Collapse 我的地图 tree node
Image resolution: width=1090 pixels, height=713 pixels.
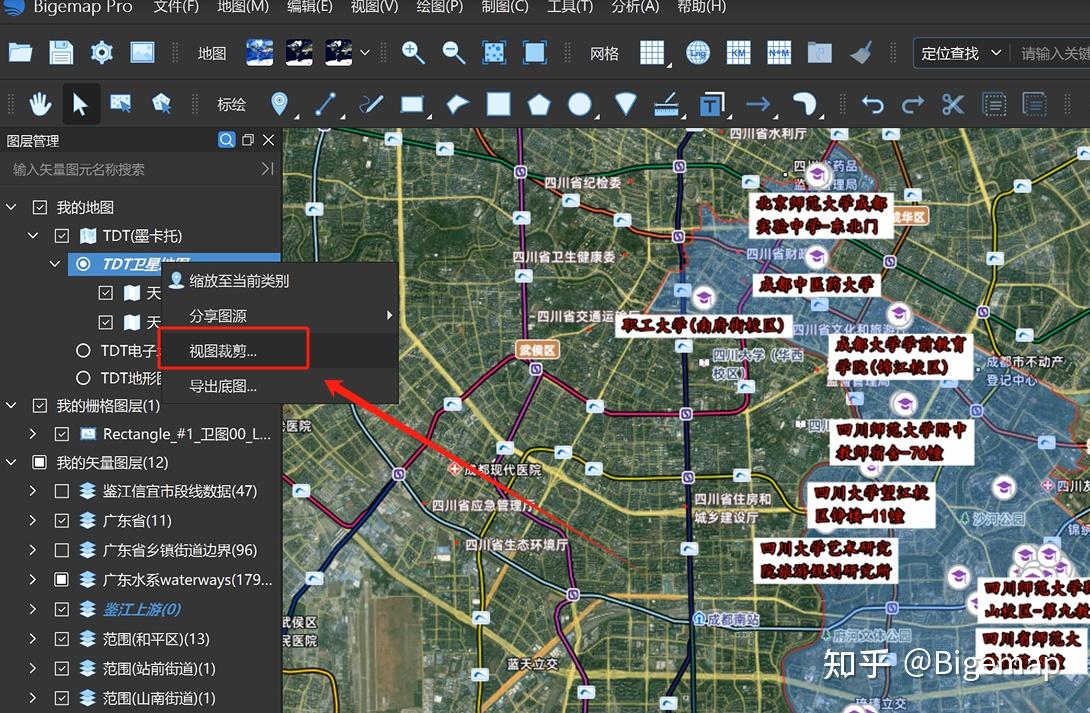point(11,207)
